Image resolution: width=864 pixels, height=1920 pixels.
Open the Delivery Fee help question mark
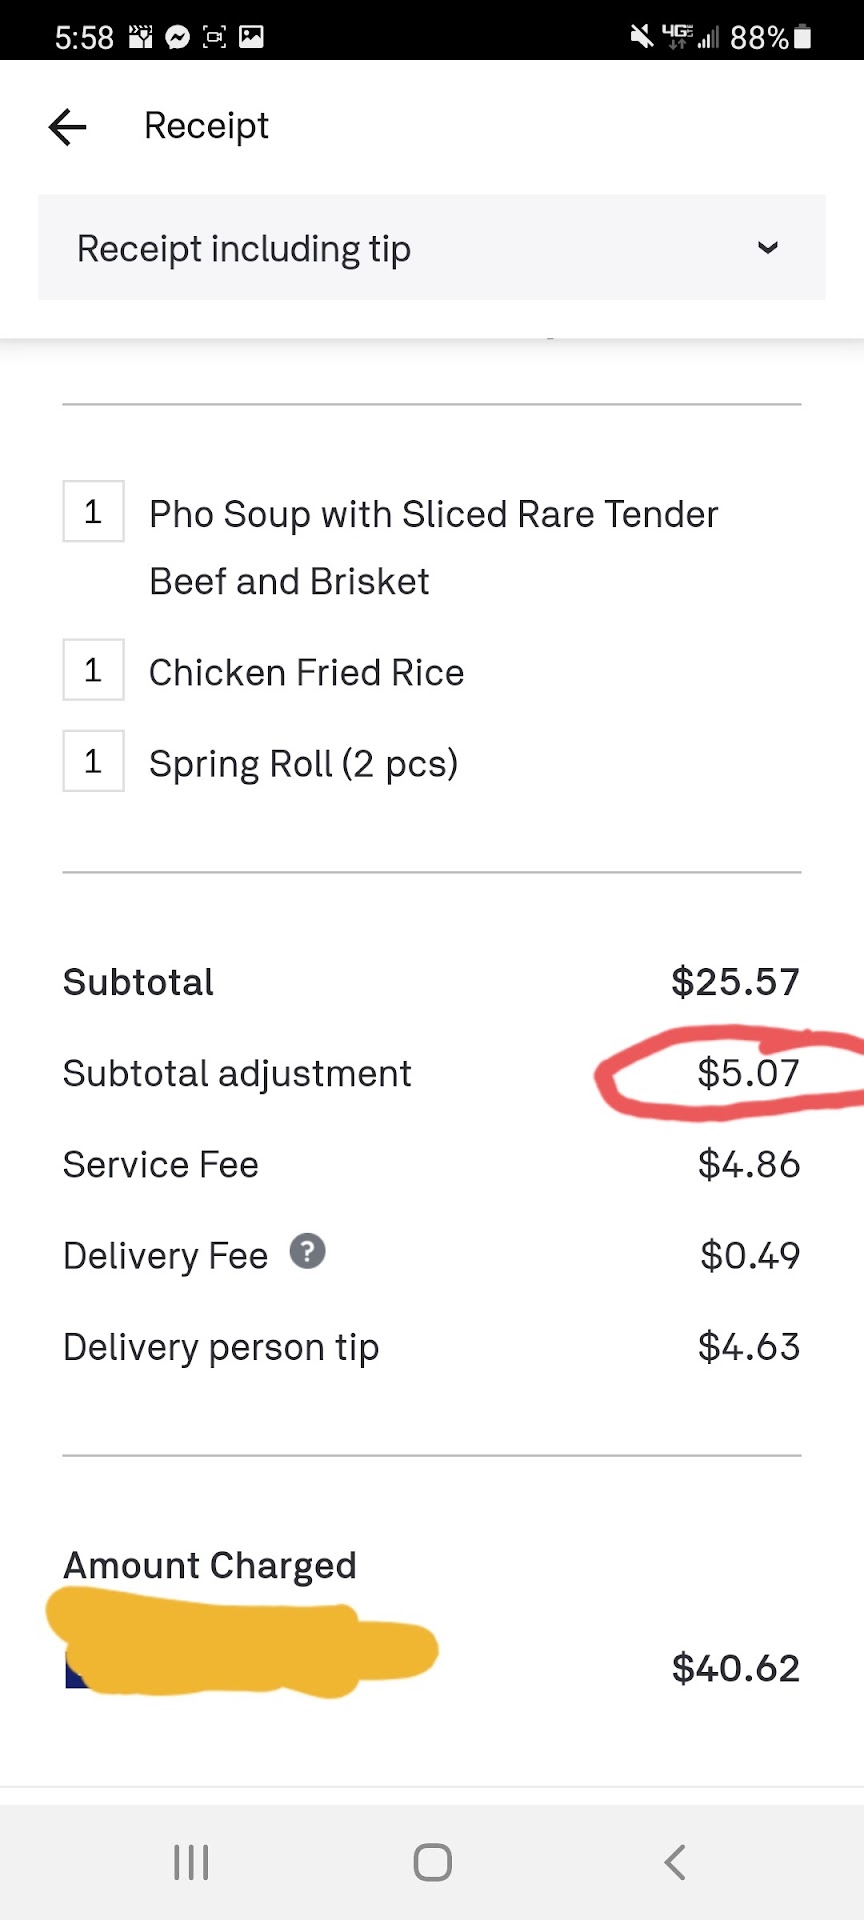click(307, 1251)
